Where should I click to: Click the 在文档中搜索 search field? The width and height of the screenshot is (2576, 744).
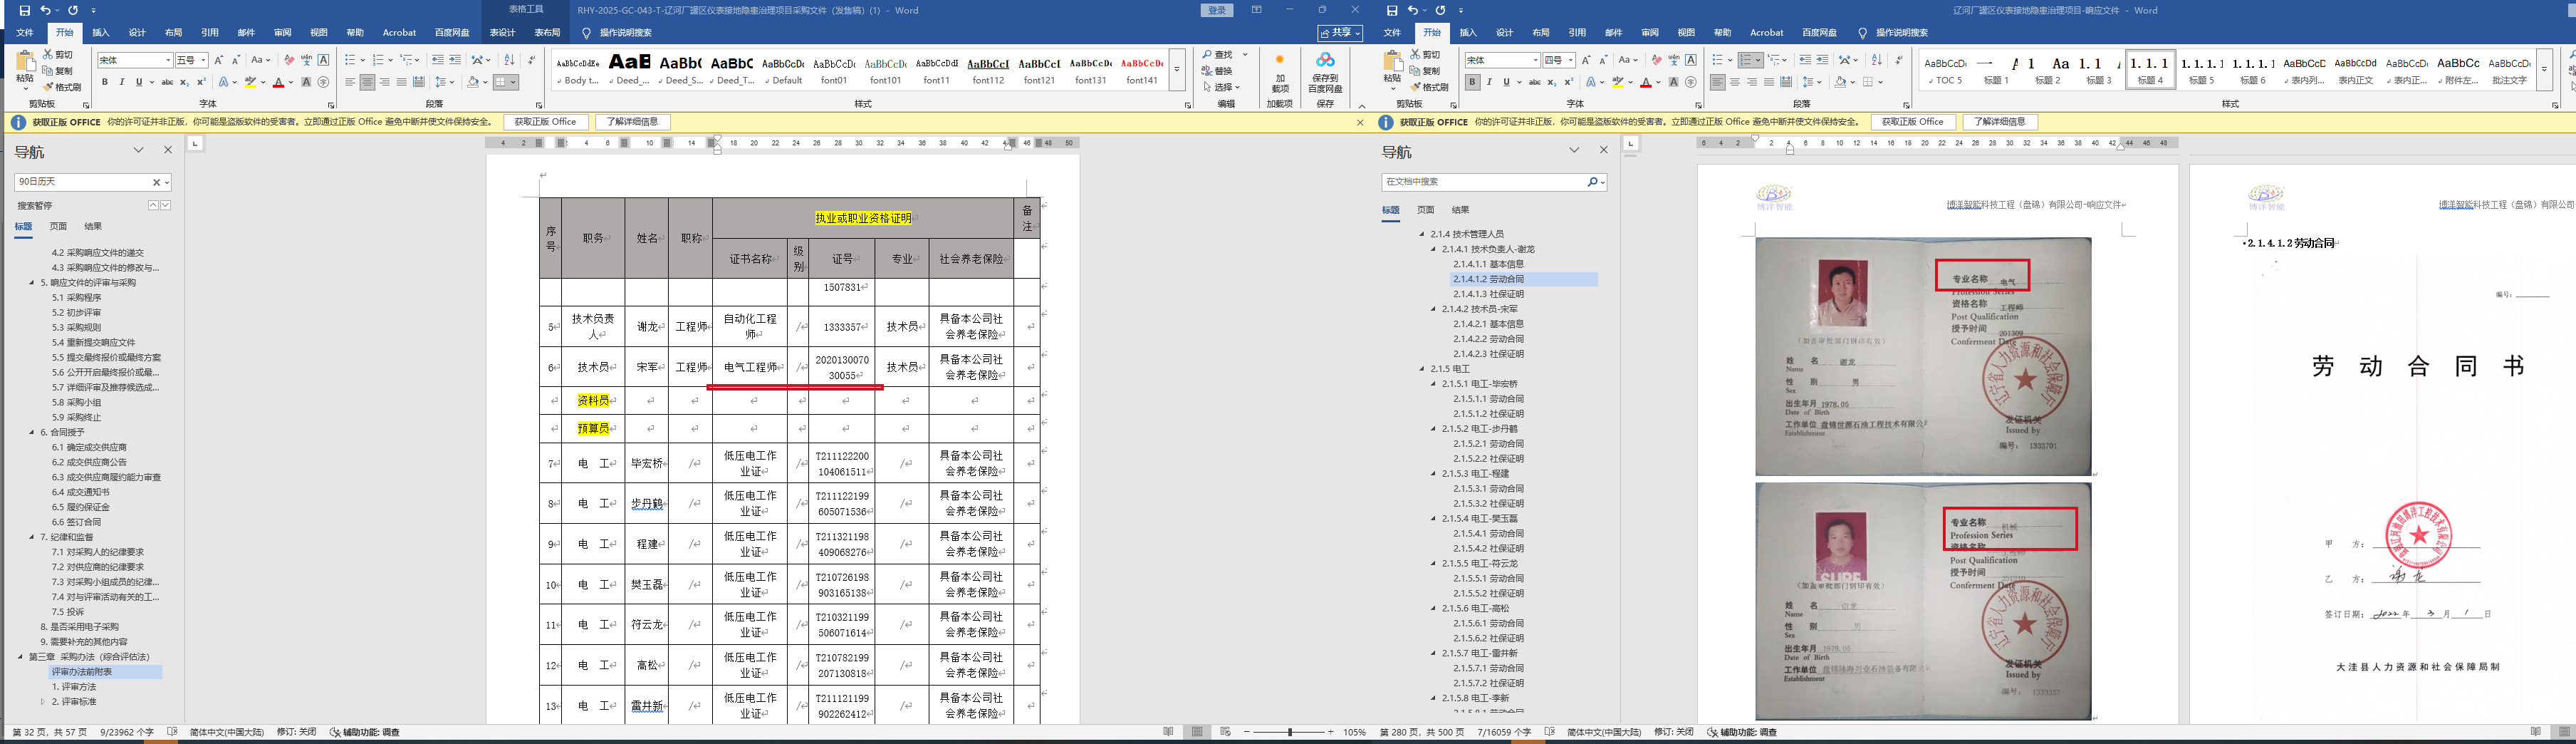pos(1484,182)
